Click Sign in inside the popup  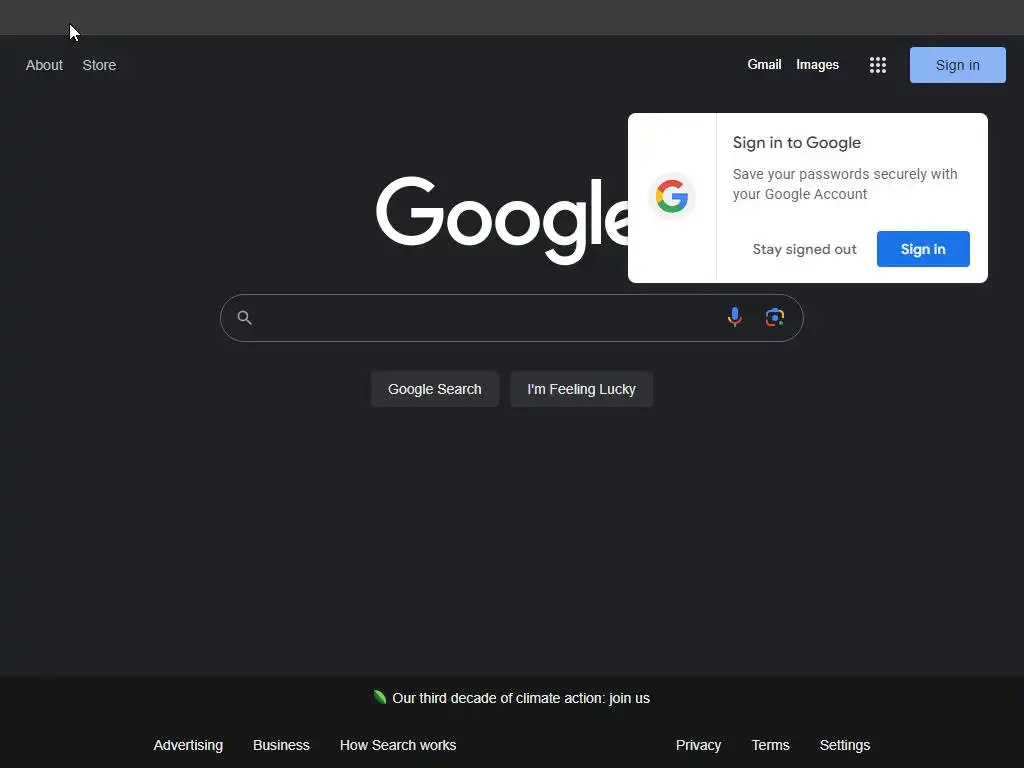[923, 249]
